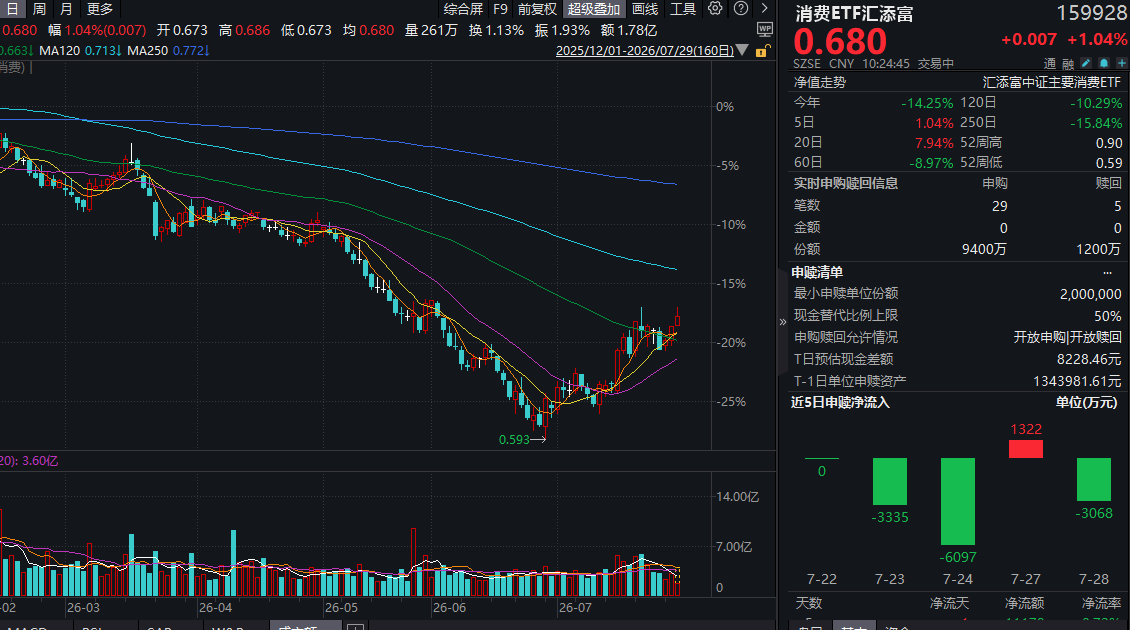Click the 8228.46元 cash difference value
This screenshot has width=1130, height=630.
click(x=1089, y=359)
